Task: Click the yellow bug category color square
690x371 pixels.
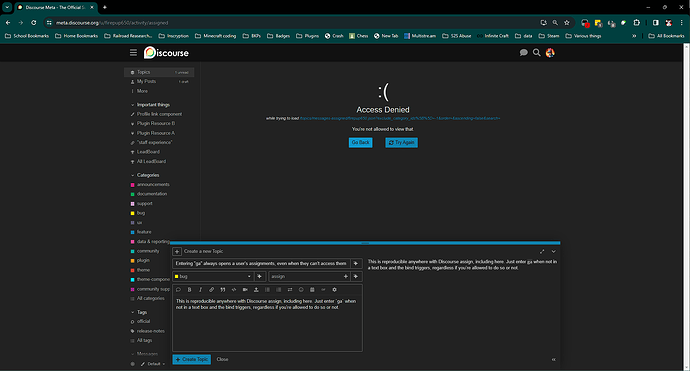Action: pos(132,213)
